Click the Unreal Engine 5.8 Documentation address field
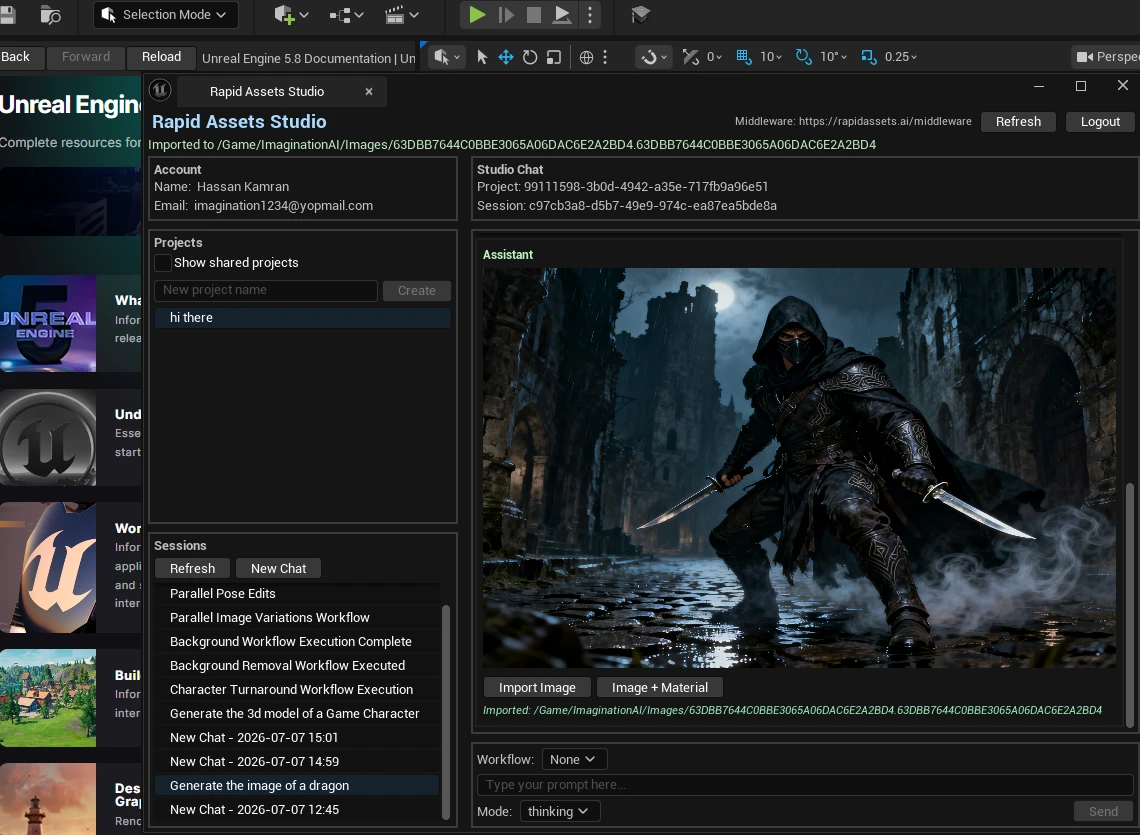The height and width of the screenshot is (835, 1140). tap(308, 58)
